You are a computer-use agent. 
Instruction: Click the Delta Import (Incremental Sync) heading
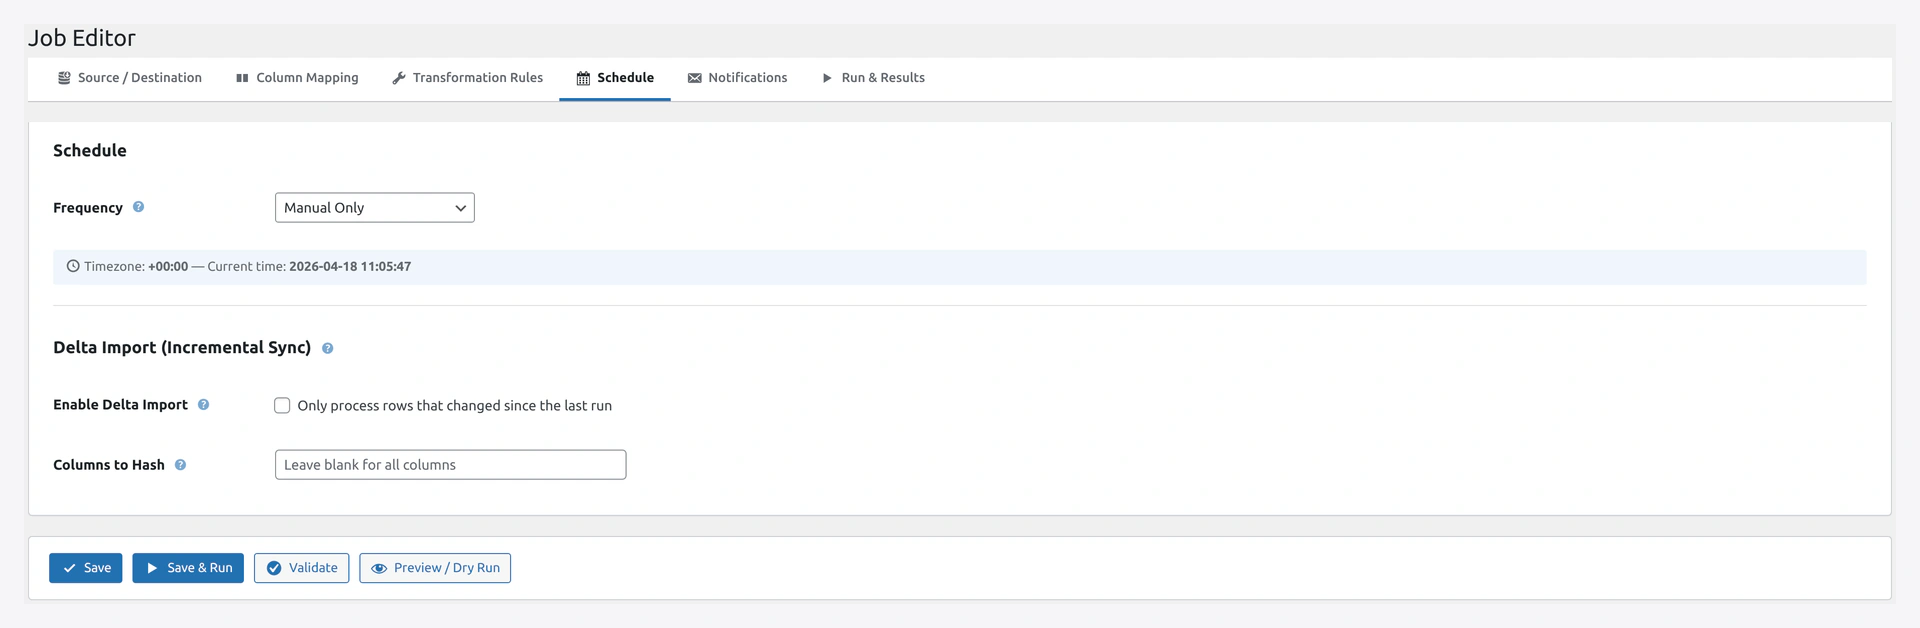coord(182,348)
